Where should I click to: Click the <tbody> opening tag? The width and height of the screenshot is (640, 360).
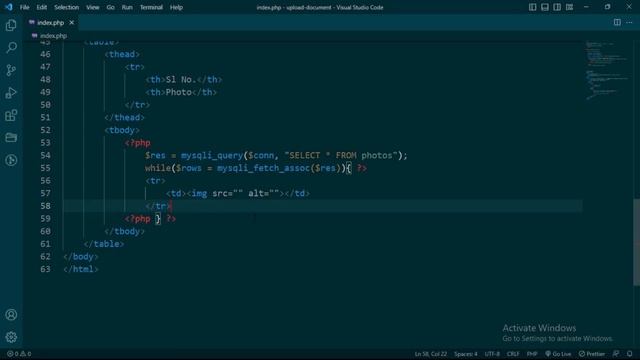pos(122,130)
